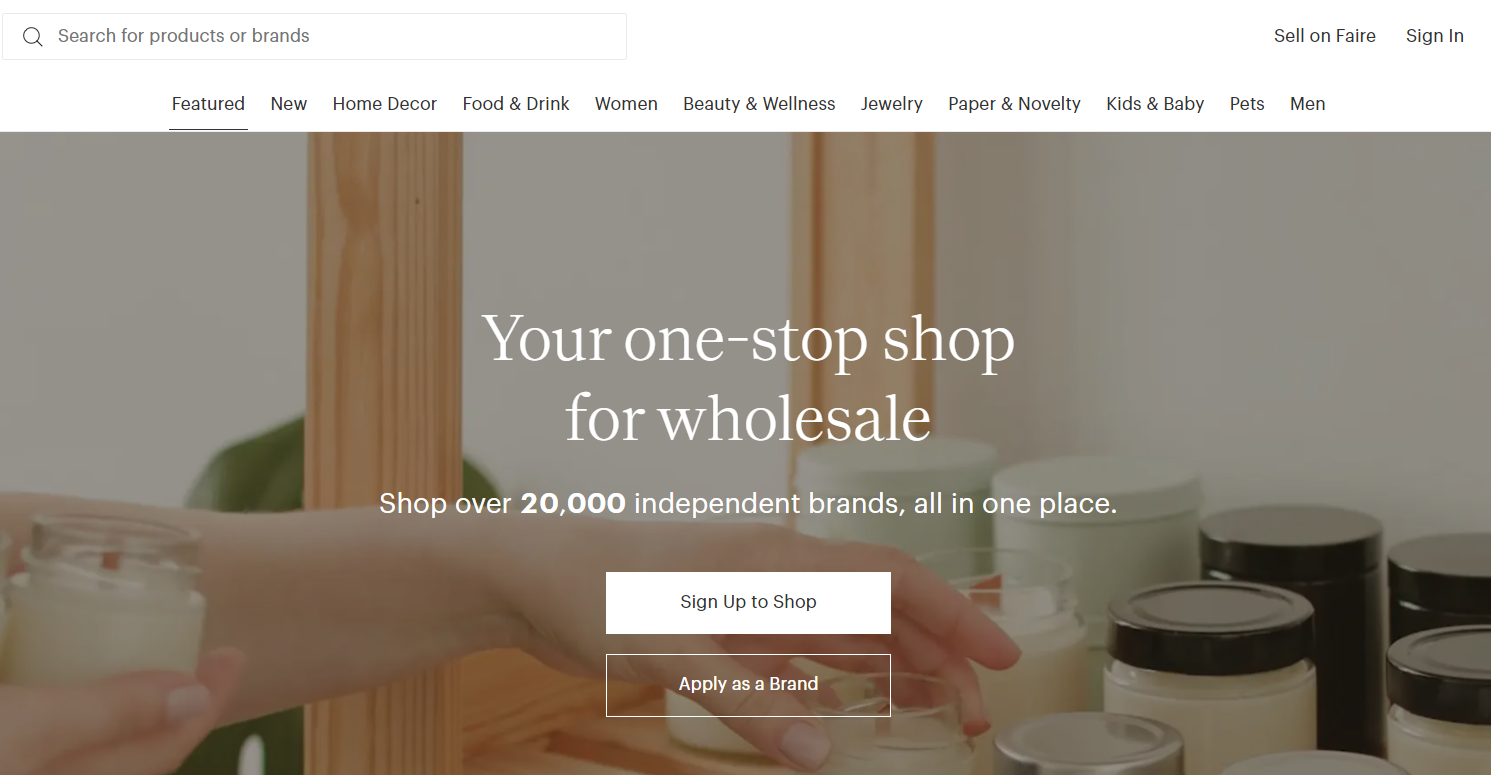Go to Sign In
Viewport: 1491px width, 775px height.
click(x=1434, y=36)
